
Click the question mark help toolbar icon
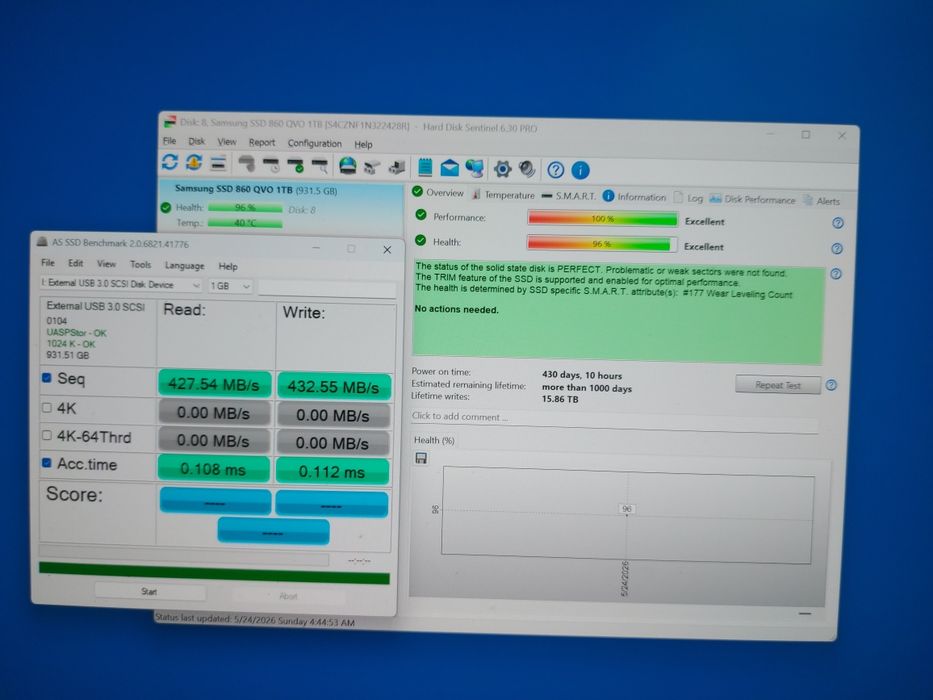tap(556, 170)
